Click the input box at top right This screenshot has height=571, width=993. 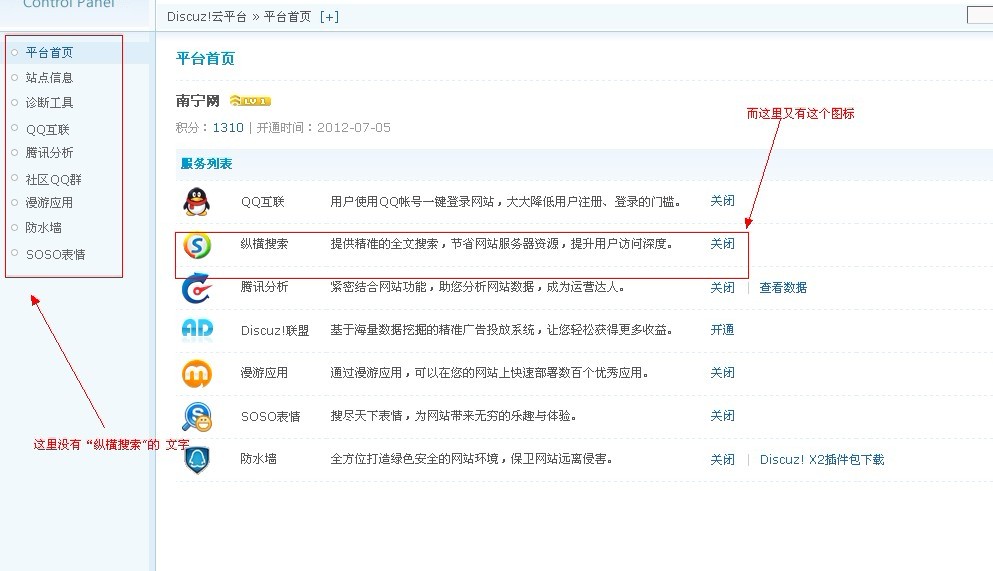[x=980, y=15]
